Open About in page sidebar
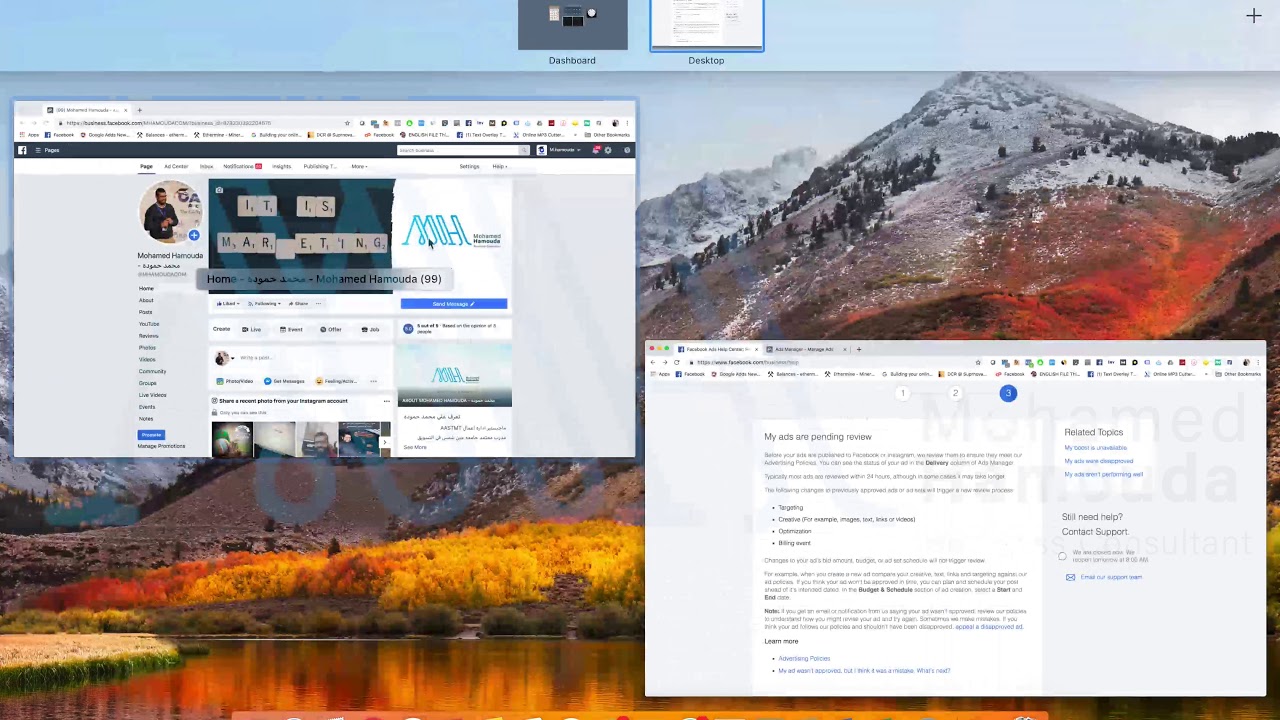 [146, 300]
